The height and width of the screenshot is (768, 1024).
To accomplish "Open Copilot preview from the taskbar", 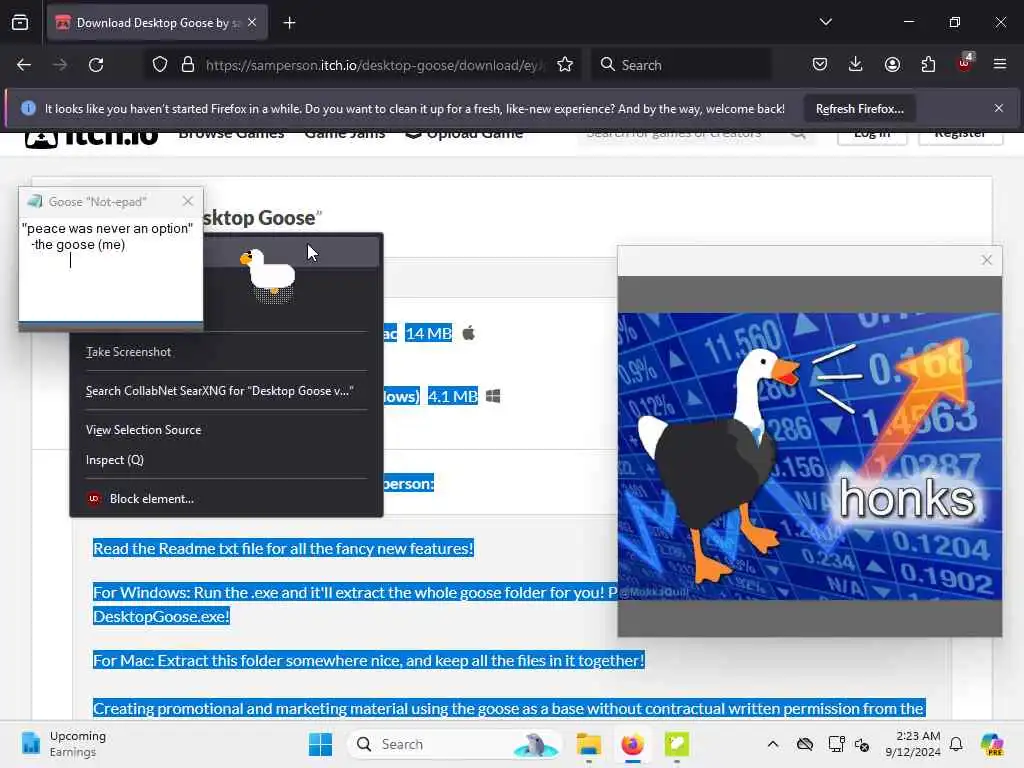I will tap(992, 744).
